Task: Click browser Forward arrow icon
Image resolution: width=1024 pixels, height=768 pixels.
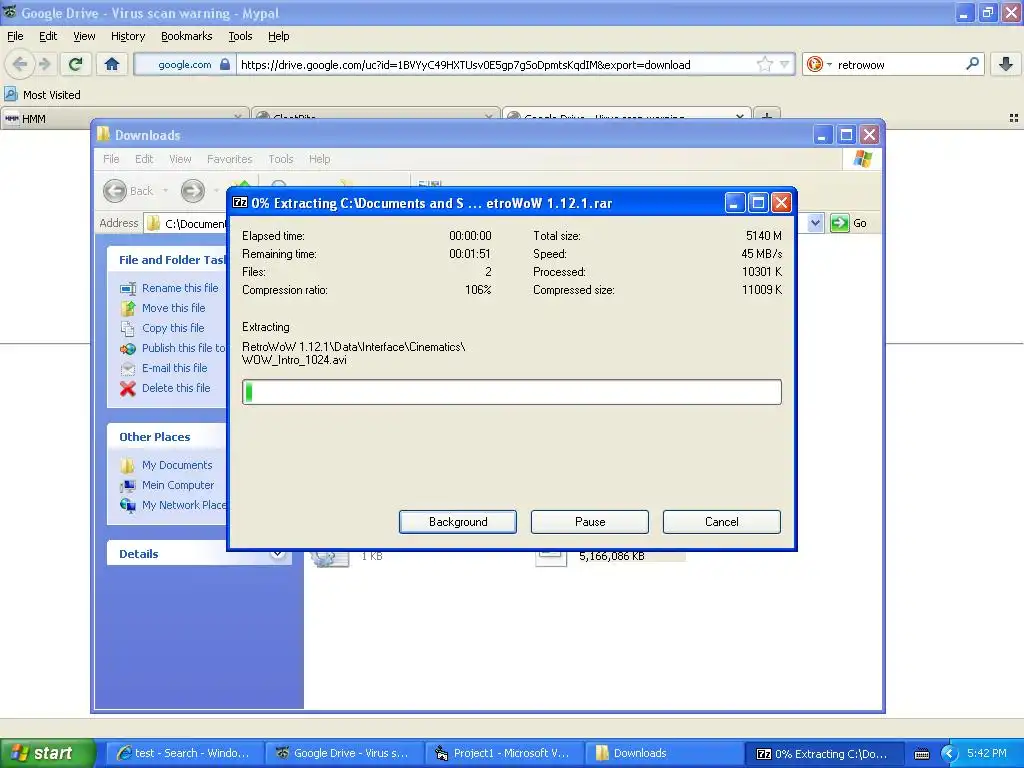Action: (44, 64)
